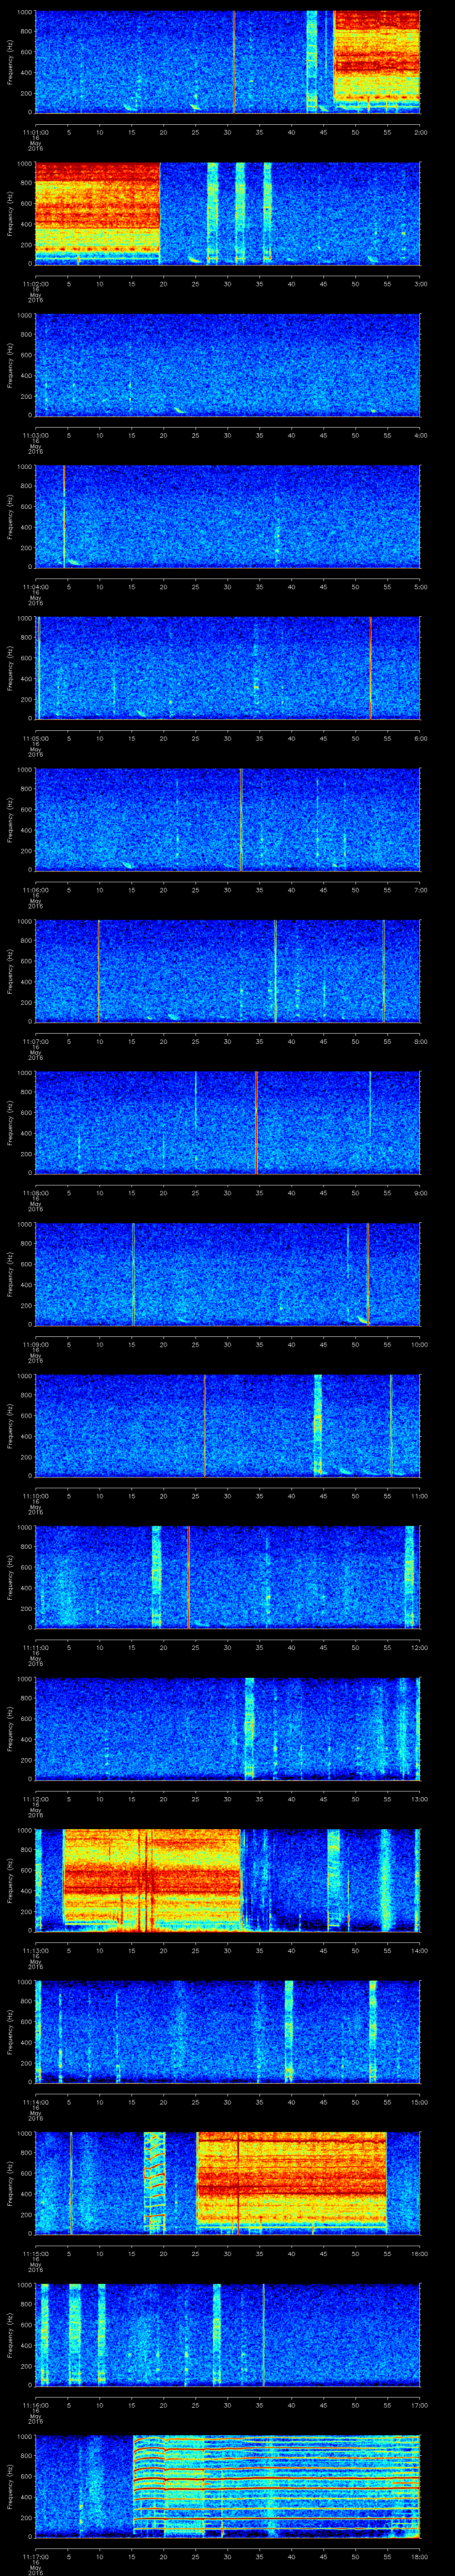The image size is (455, 2576).
Task: Click the 6:00 end time label
Action: click(420, 737)
